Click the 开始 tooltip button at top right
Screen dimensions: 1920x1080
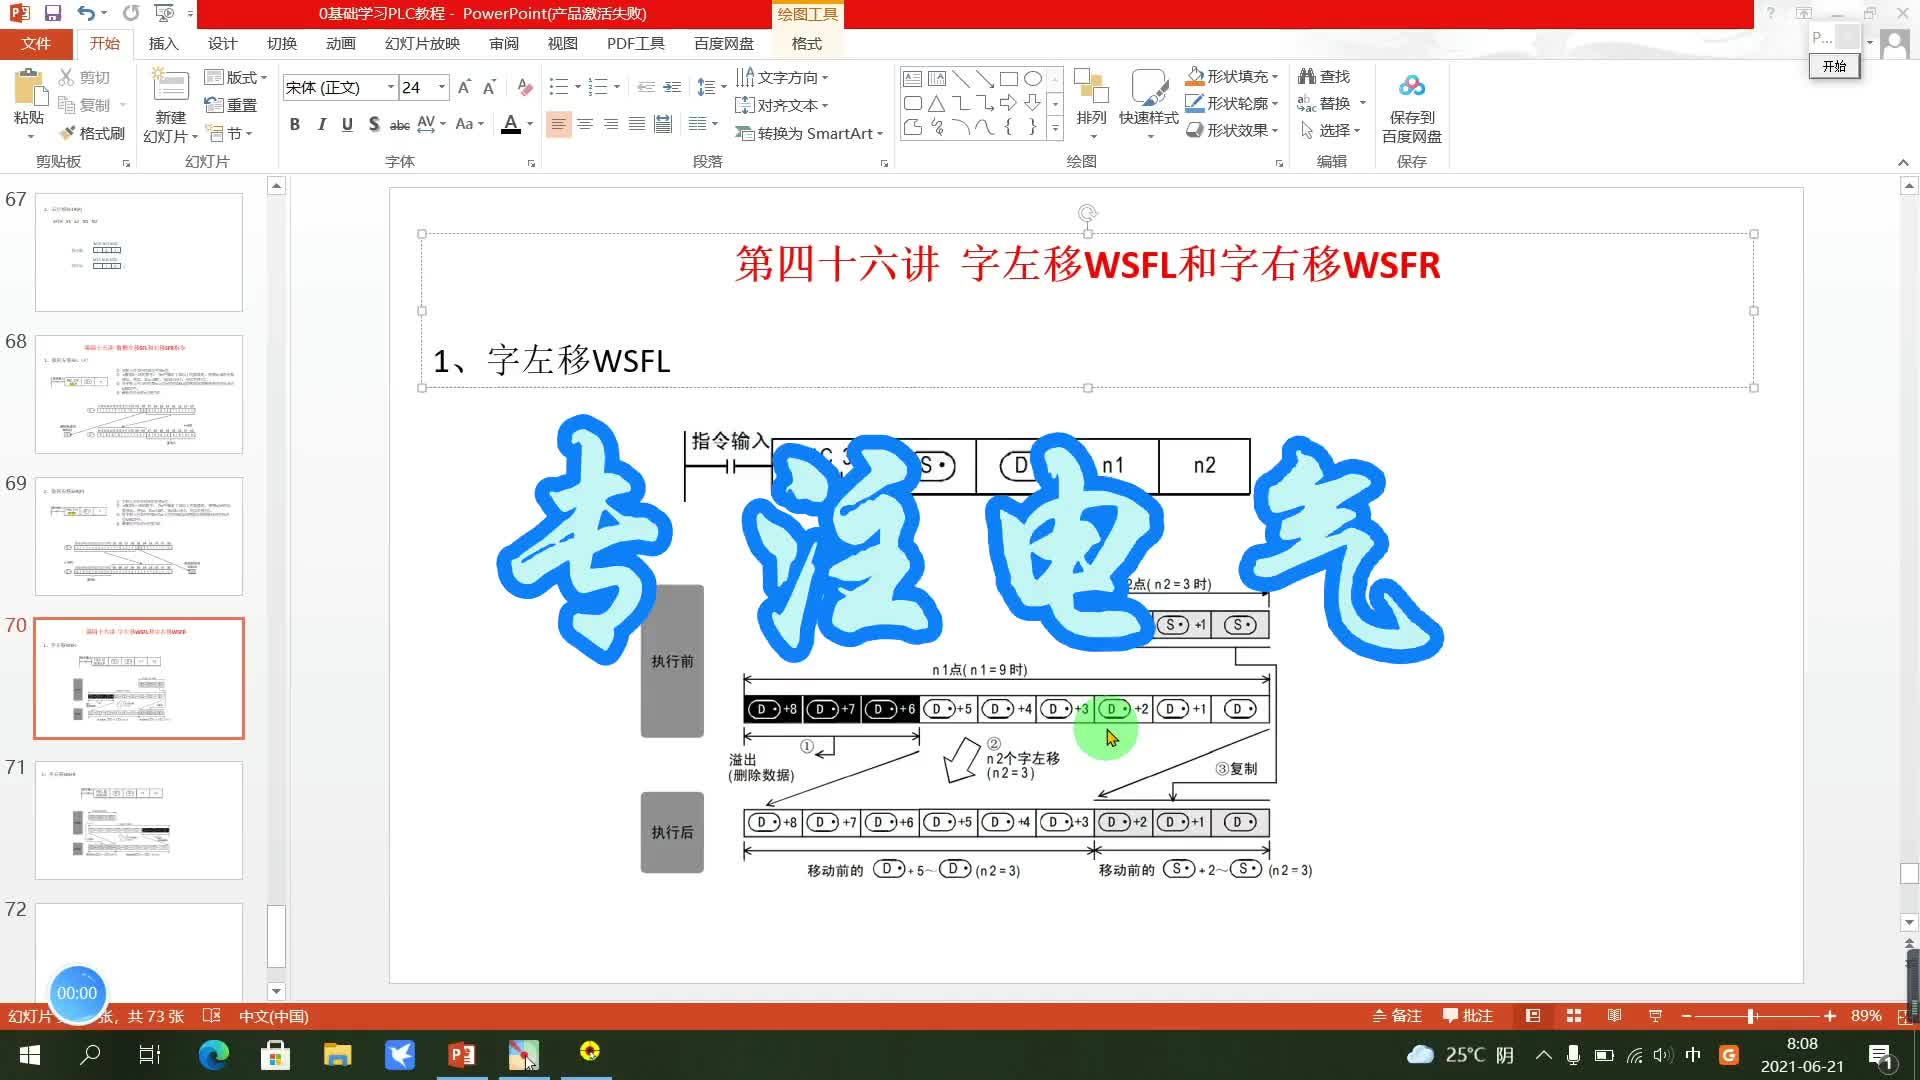[x=1834, y=66]
